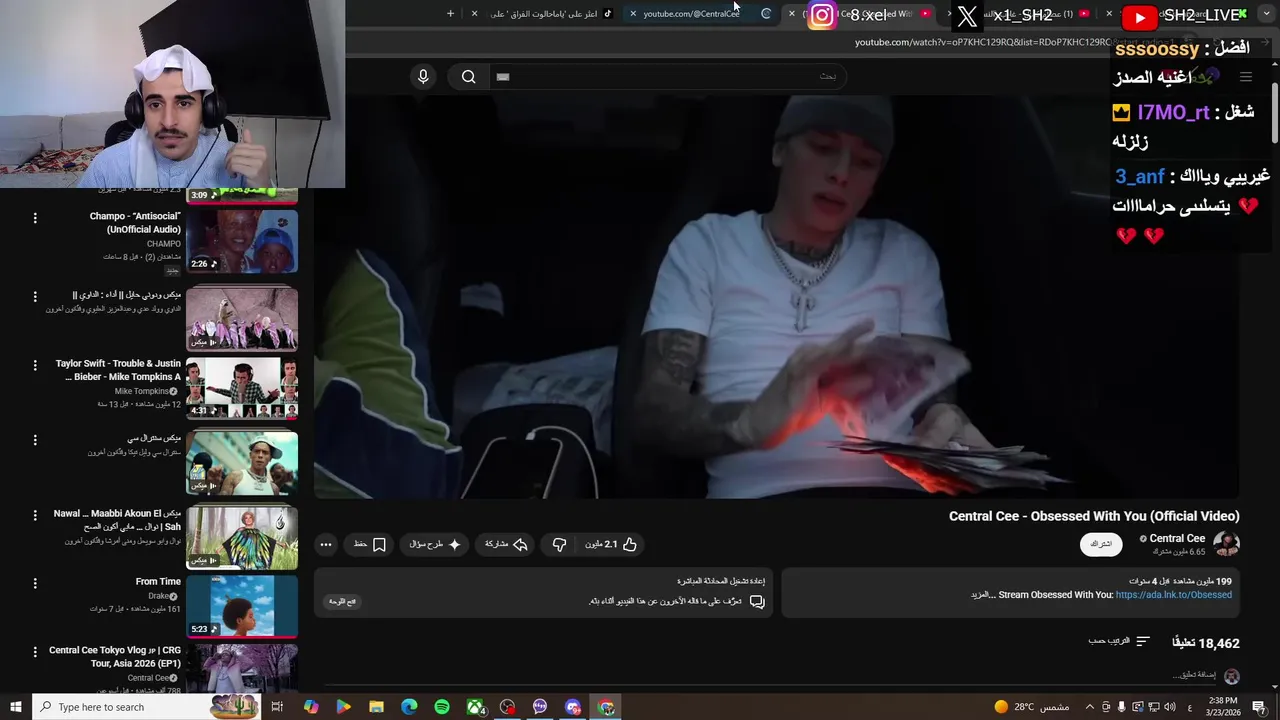The image size is (1280, 720).
Task: Open the share (مشاركة) button
Action: click(506, 544)
